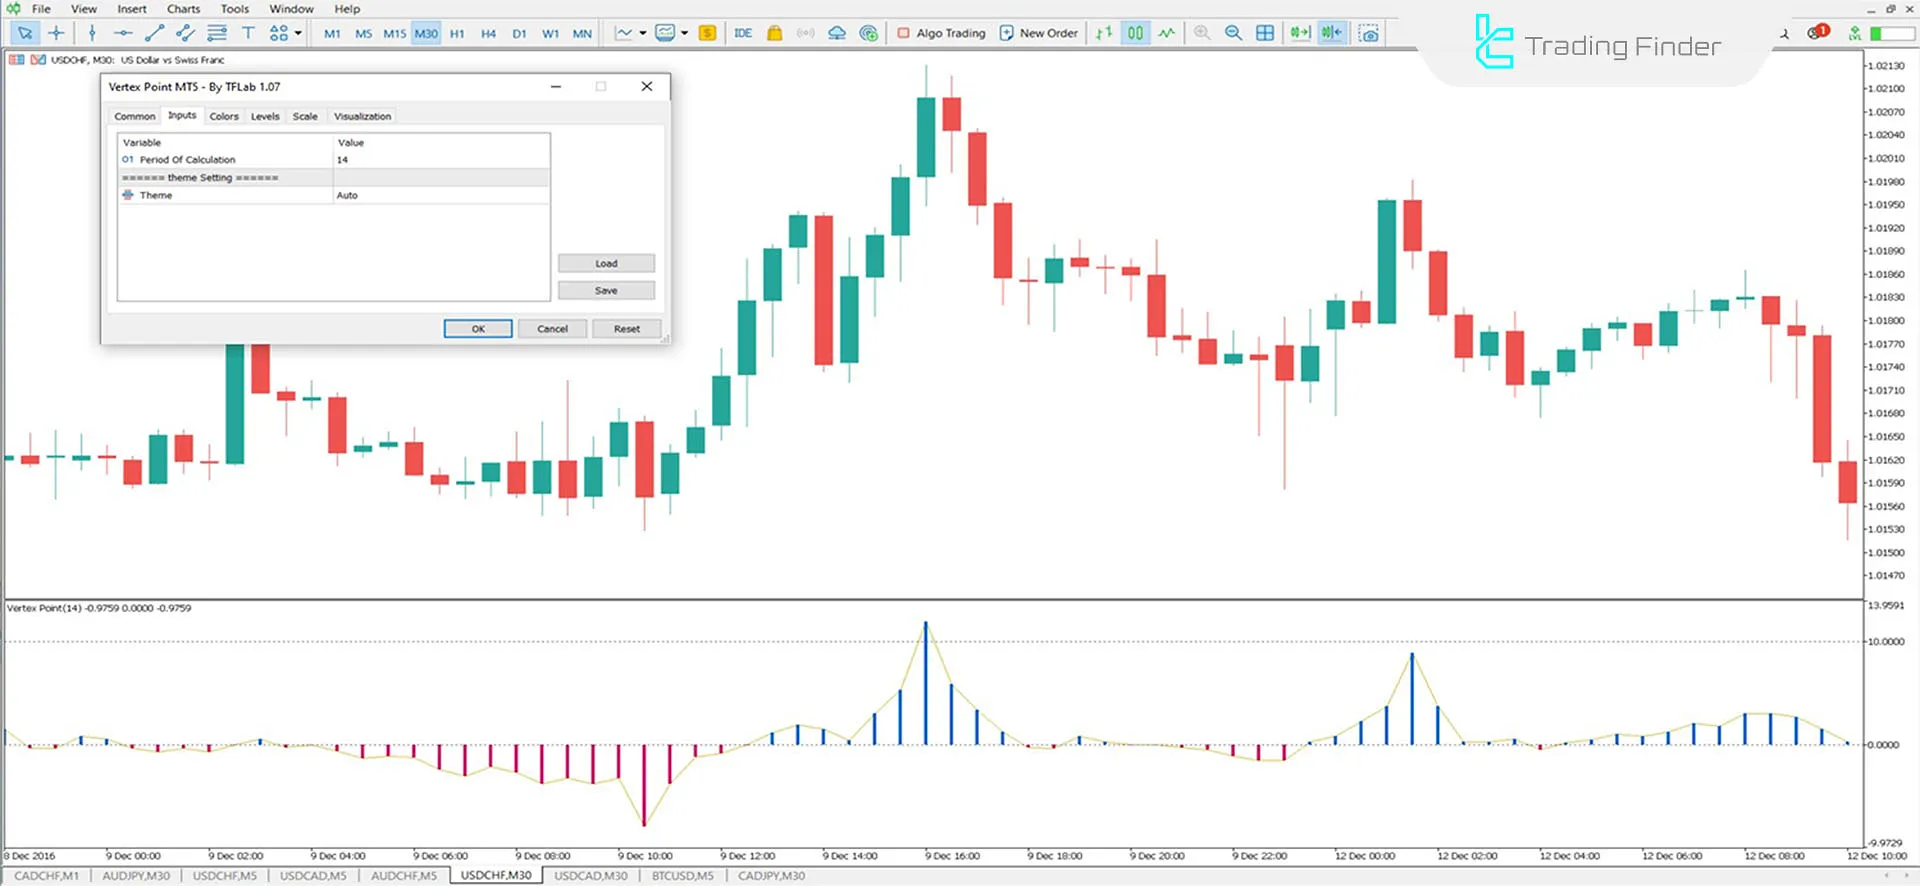Image resolution: width=1920 pixels, height=886 pixels.
Task: Expand the chart templates dropdown arrow
Action: [685, 33]
